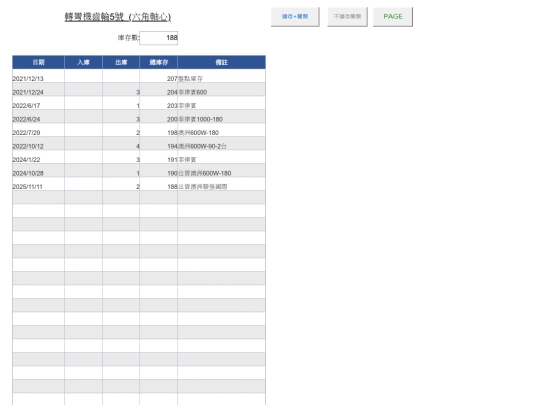Click the remark cell in 2025/11/11 row
Image resolution: width=540 pixels, height=405 pixels.
point(221,184)
